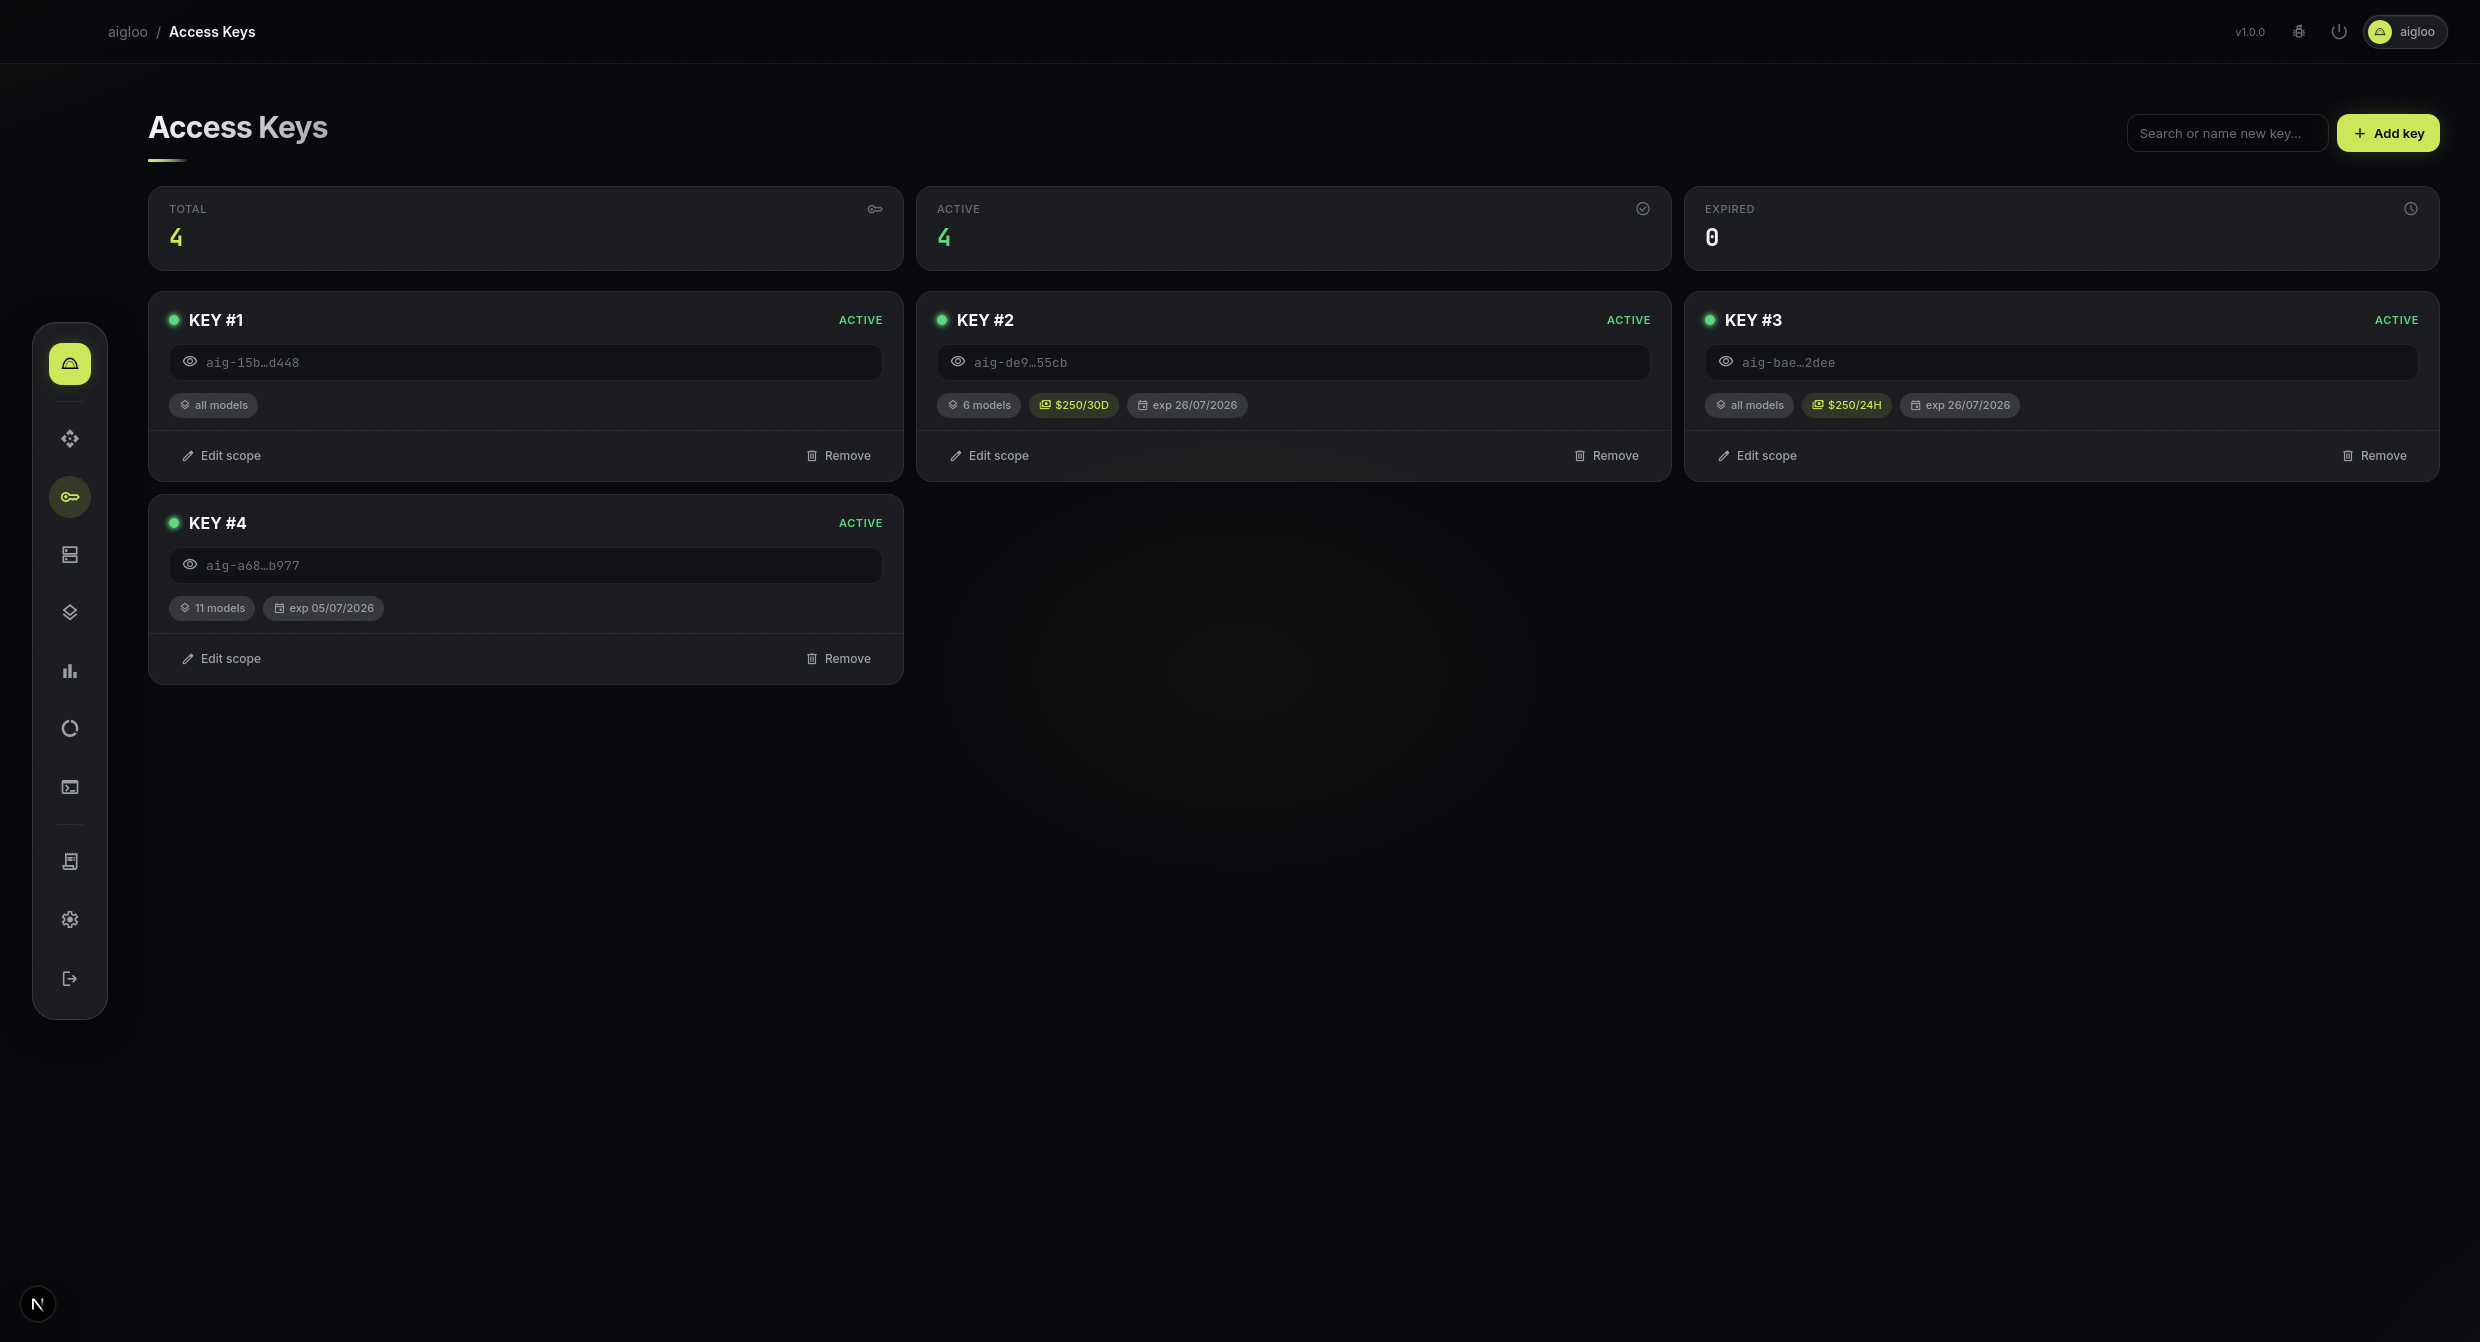Image resolution: width=2480 pixels, height=1342 pixels.
Task: Click Edit scope on KEY #2
Action: click(989, 456)
